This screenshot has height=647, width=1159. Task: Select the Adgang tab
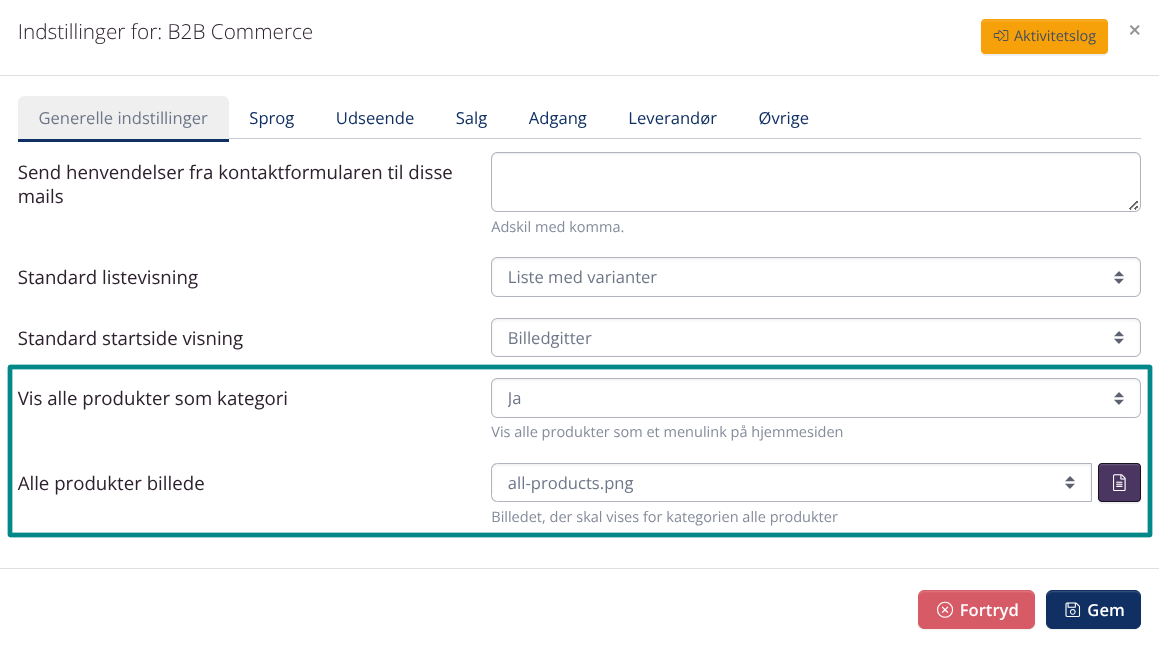(557, 117)
